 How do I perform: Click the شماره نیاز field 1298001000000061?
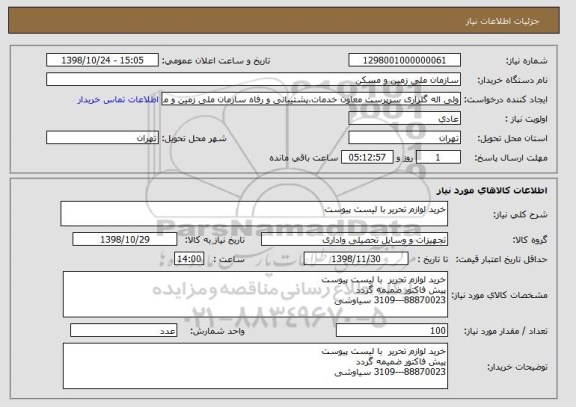(404, 60)
